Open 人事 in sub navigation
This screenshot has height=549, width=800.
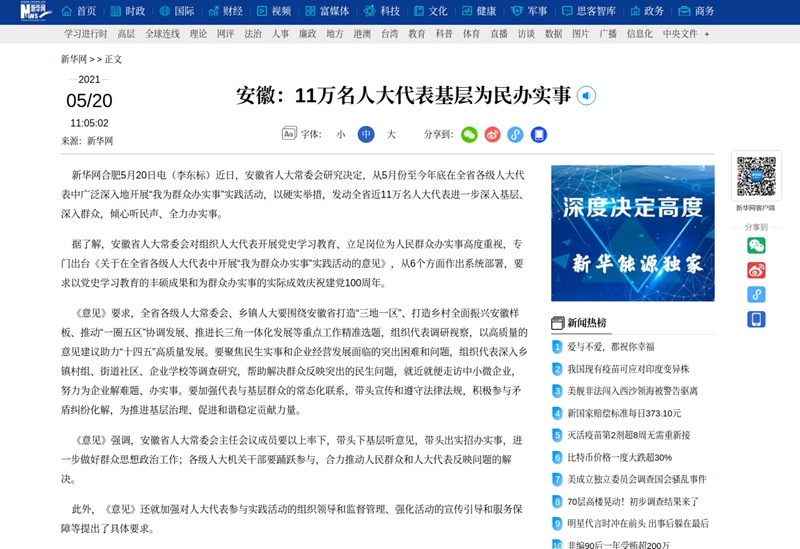tap(280, 34)
